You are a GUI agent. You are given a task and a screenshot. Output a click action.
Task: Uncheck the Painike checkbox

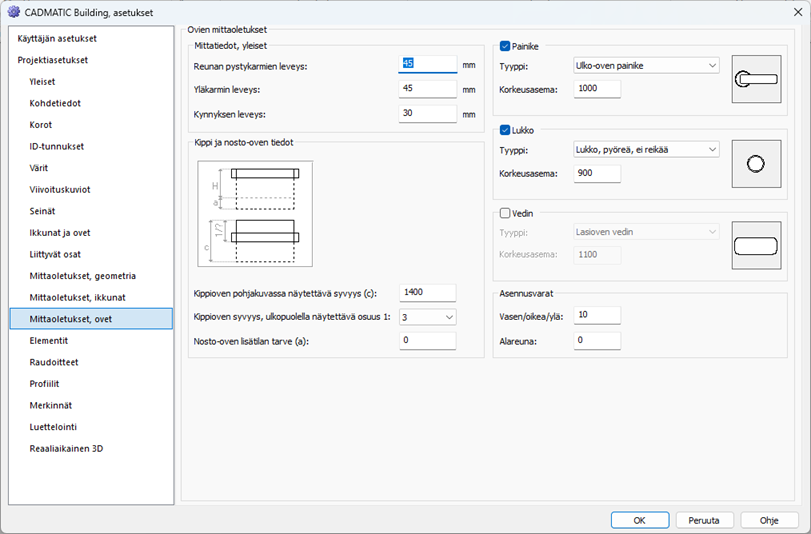(505, 46)
